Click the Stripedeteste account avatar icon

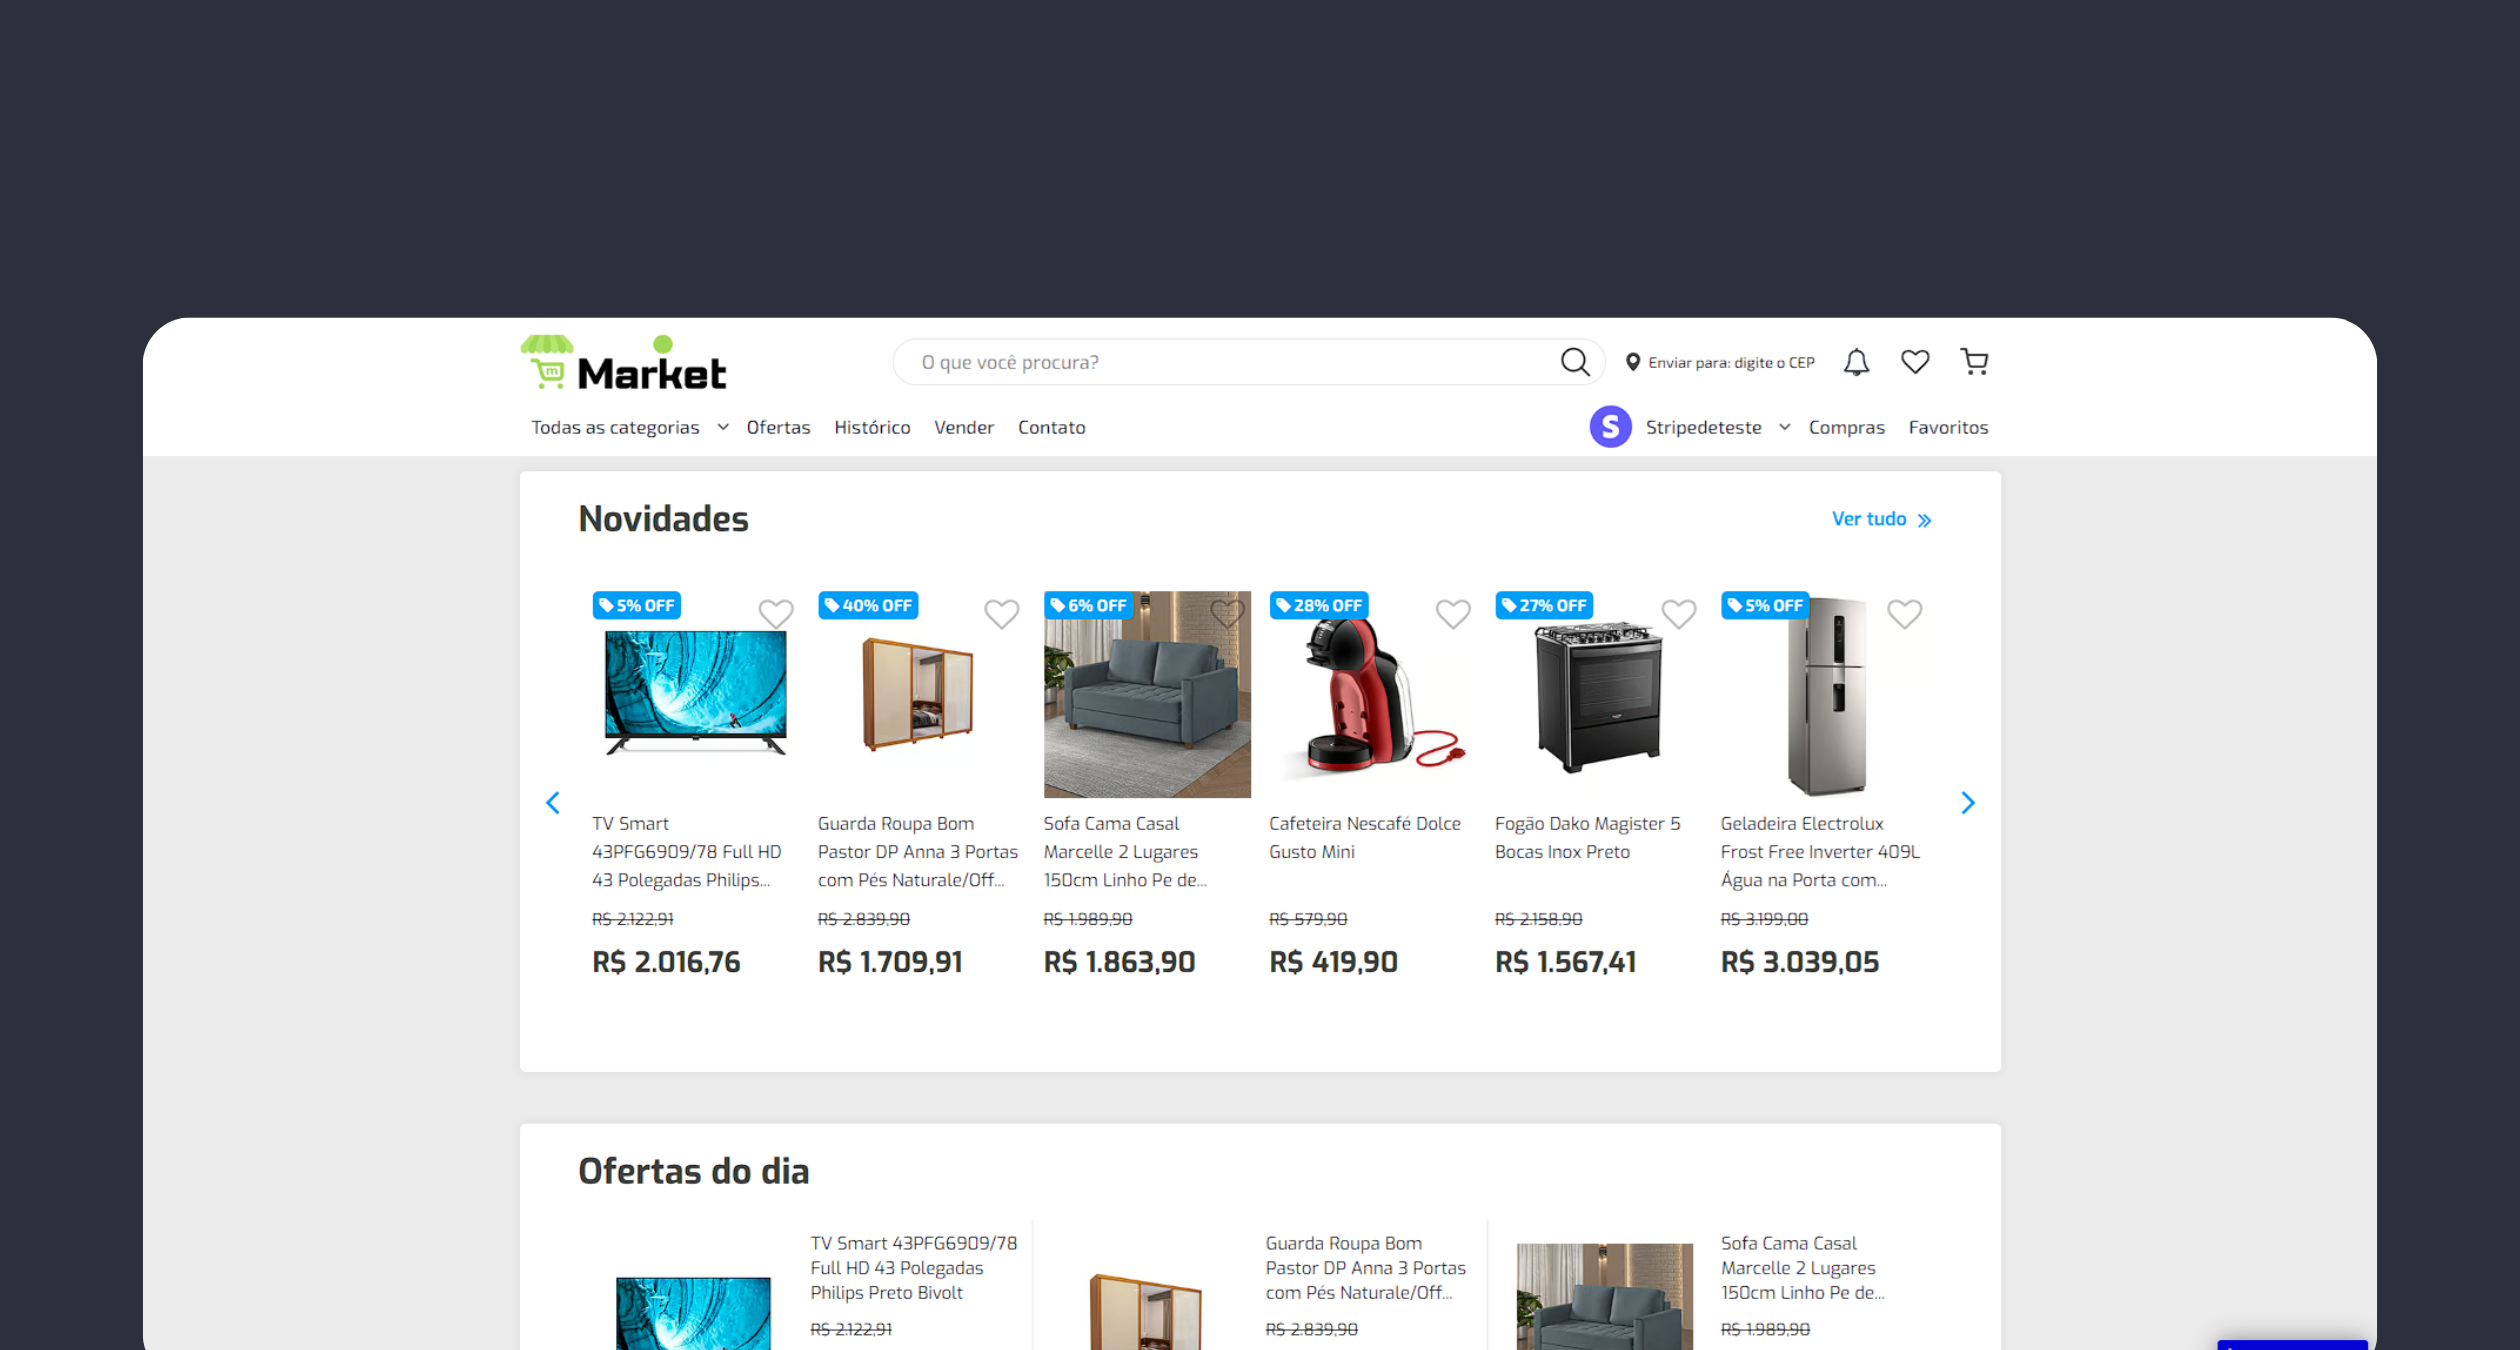tap(1610, 426)
